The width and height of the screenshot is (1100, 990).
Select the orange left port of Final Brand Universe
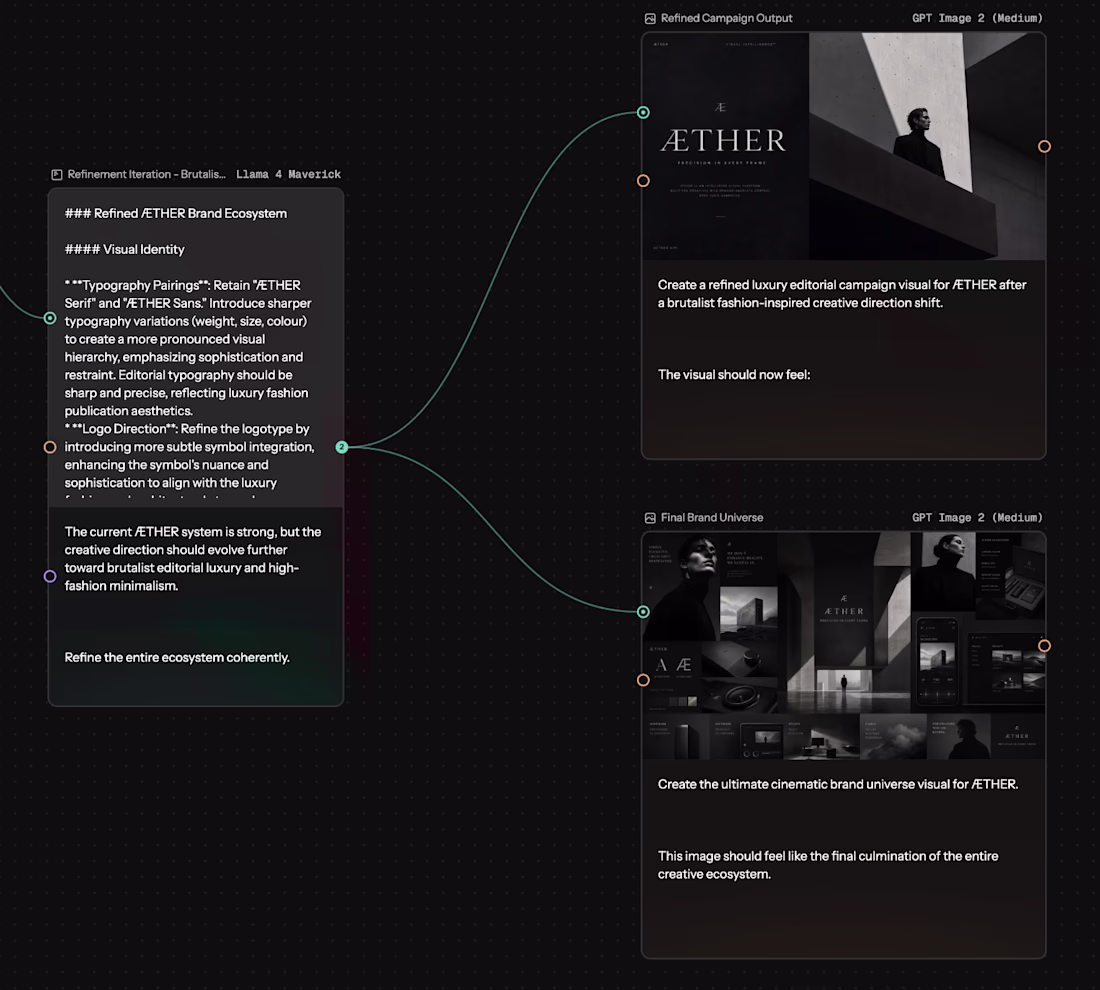pyautogui.click(x=643, y=680)
